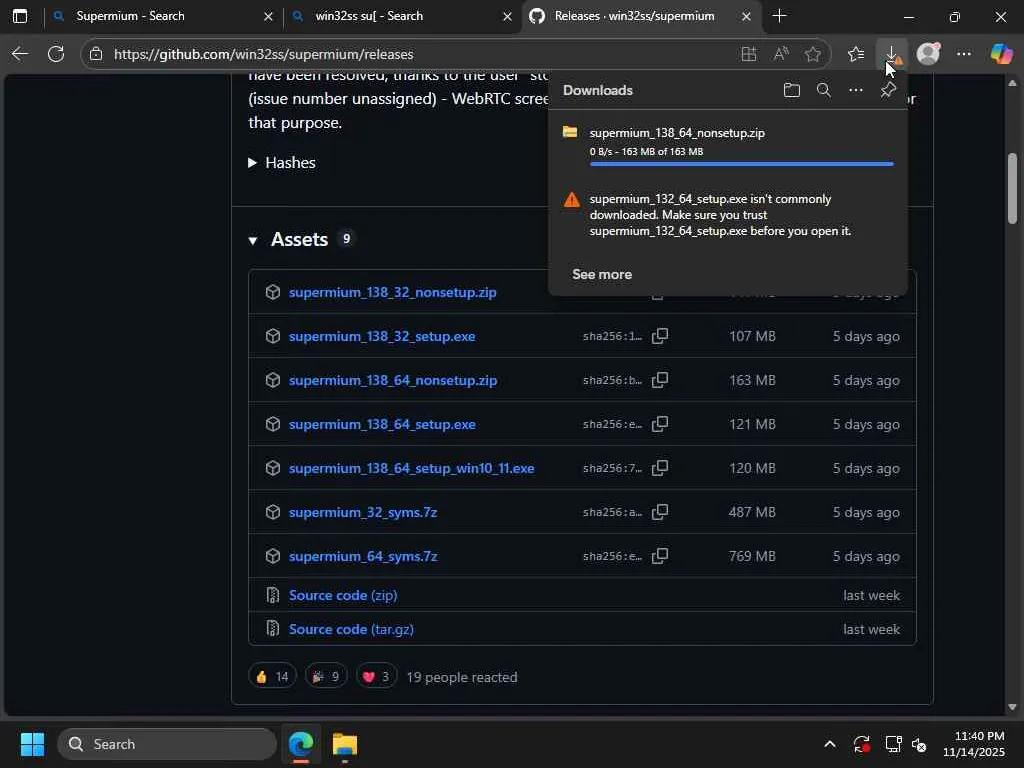Open network status tray icon
This screenshot has height=768, width=1024.
click(x=892, y=744)
